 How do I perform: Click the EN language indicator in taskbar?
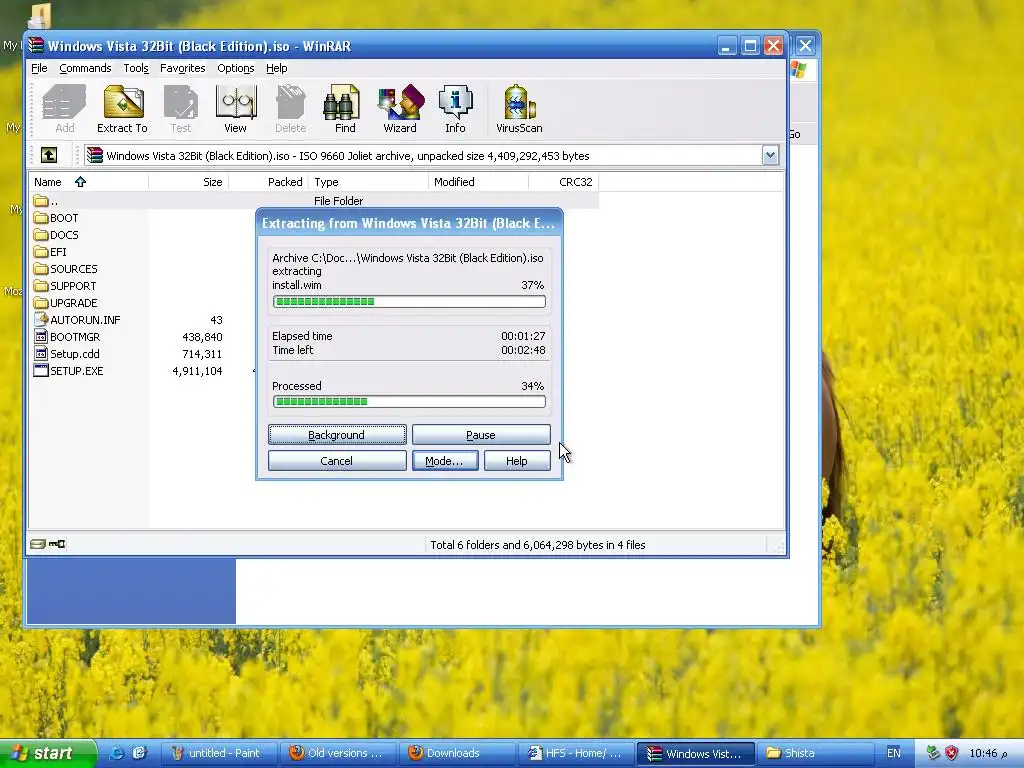point(893,753)
